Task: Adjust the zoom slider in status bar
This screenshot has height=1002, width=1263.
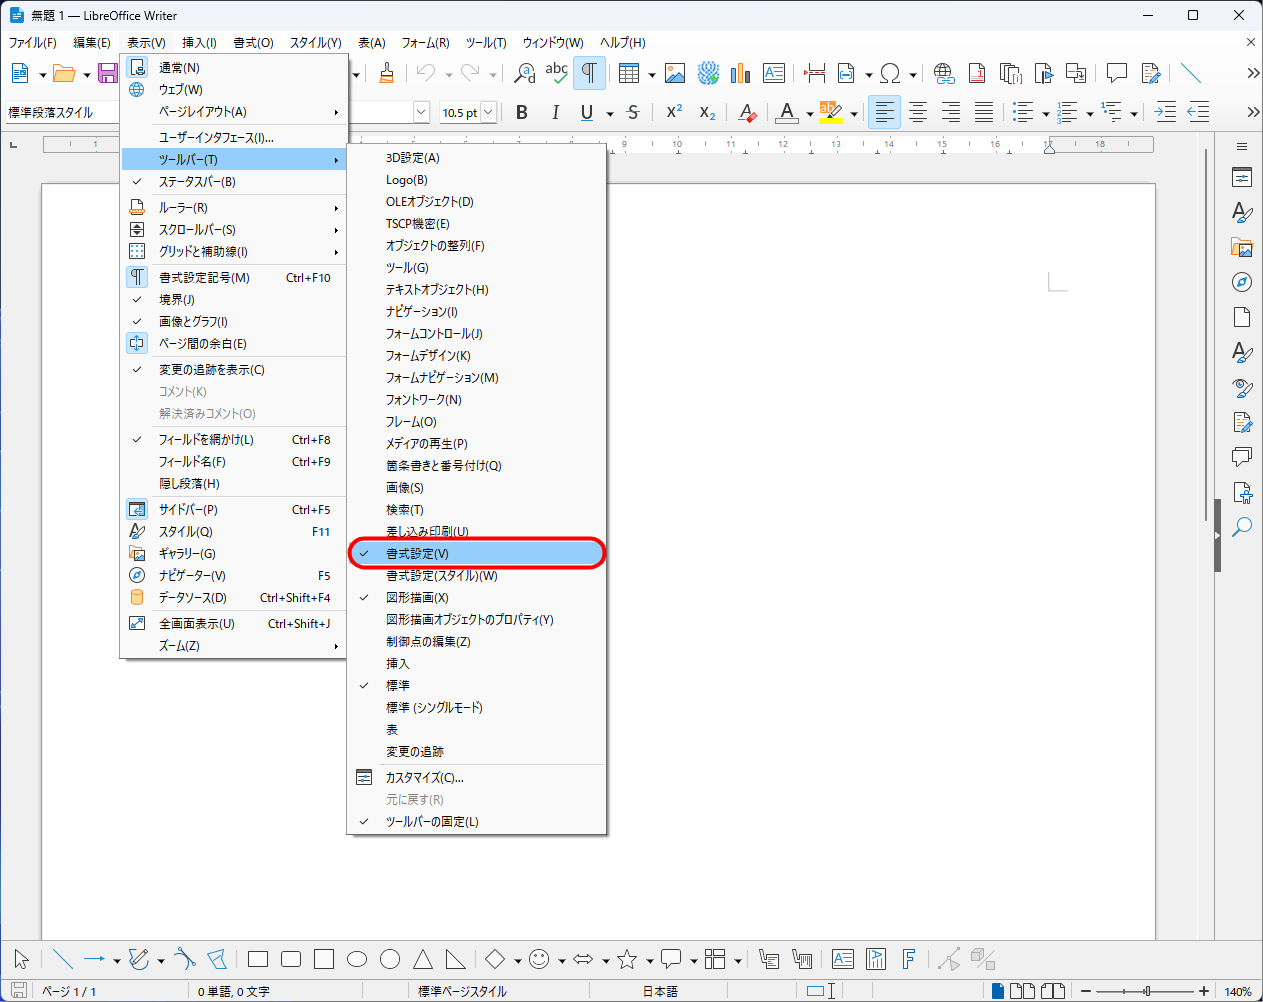Action: (1146, 991)
